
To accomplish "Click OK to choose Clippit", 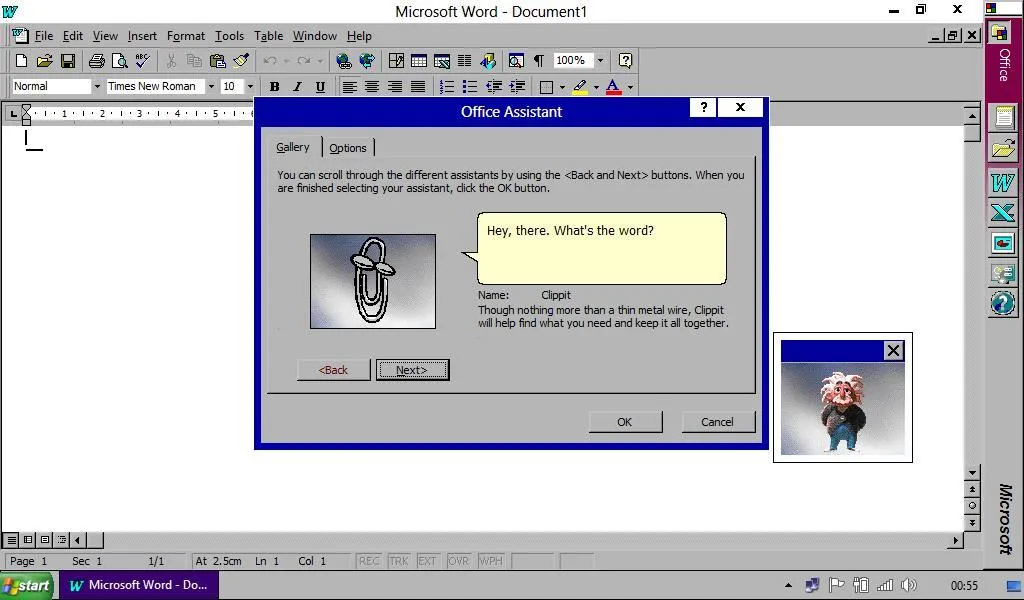I will 624,421.
